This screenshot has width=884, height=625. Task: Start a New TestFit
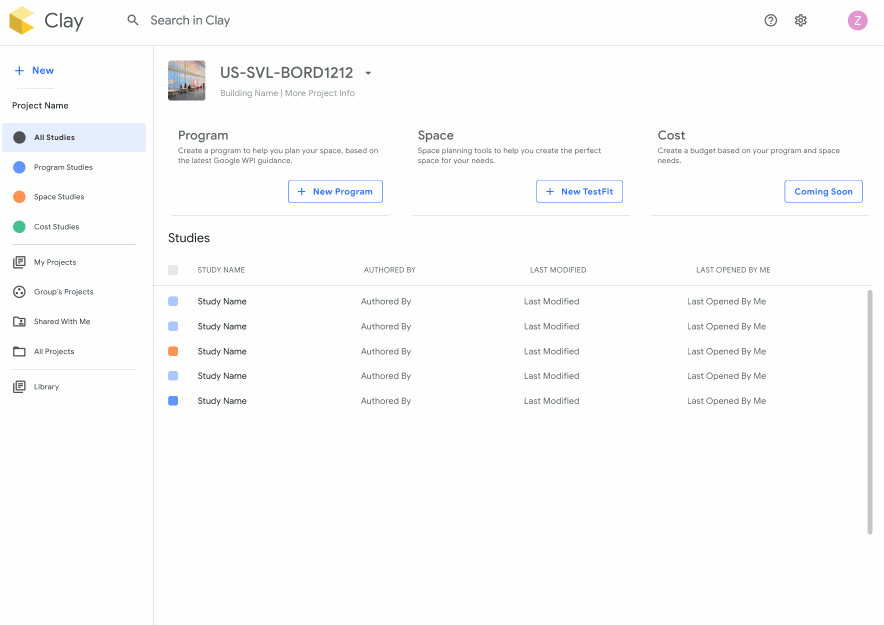(579, 191)
